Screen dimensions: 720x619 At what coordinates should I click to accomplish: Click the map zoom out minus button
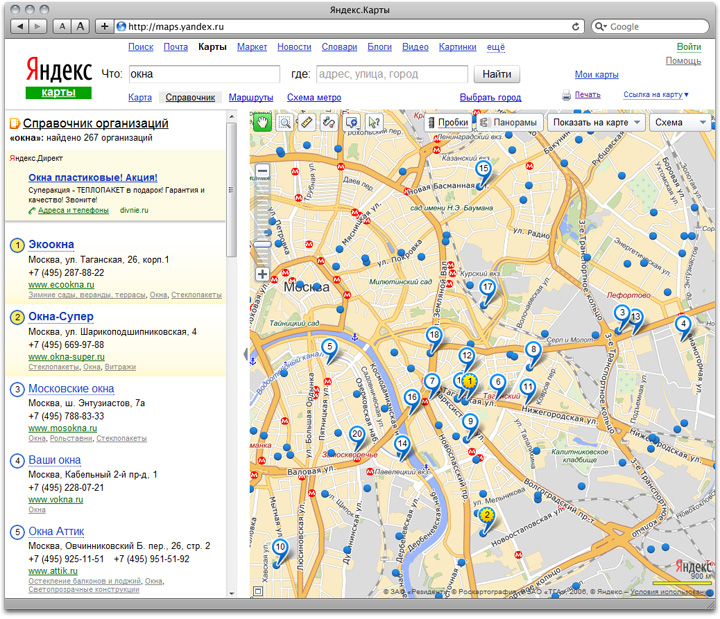coord(263,172)
